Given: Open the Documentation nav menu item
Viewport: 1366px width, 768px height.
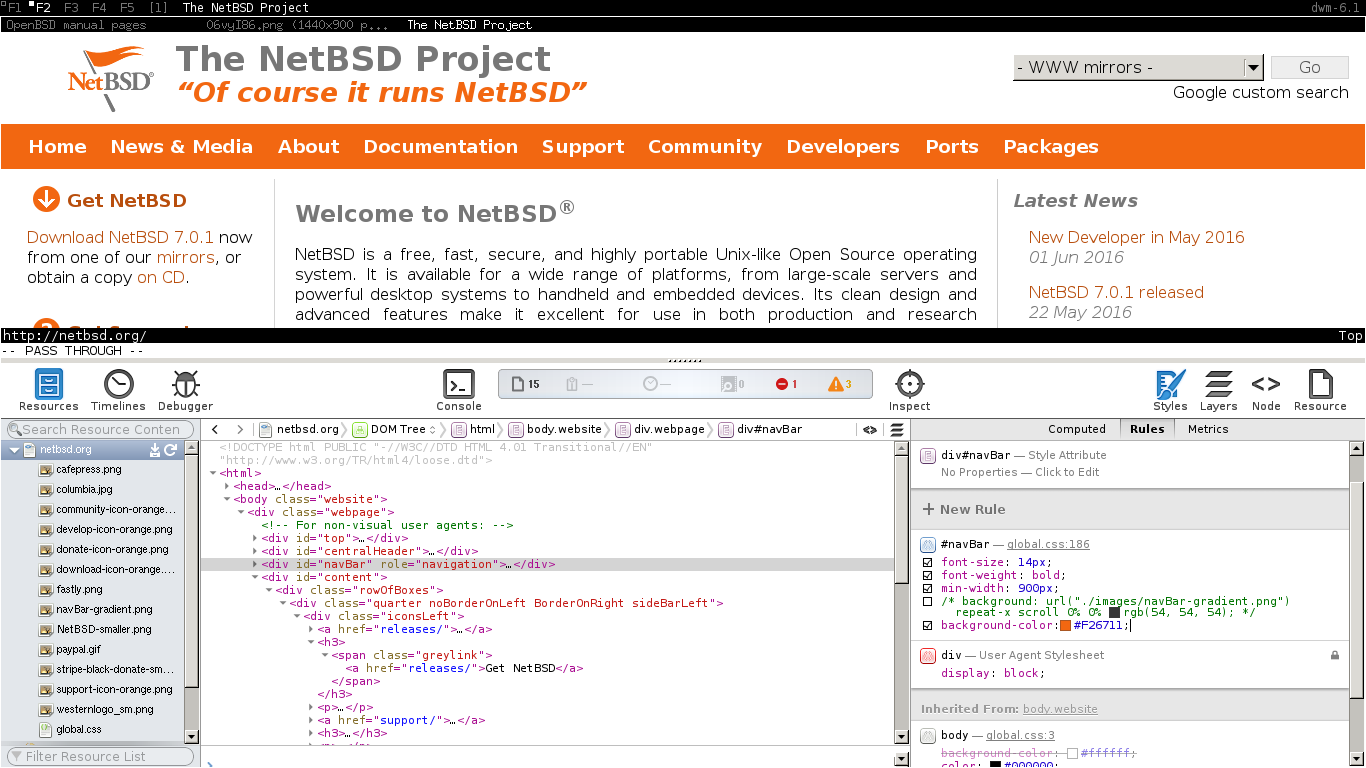Looking at the screenshot, I should click(x=441, y=146).
